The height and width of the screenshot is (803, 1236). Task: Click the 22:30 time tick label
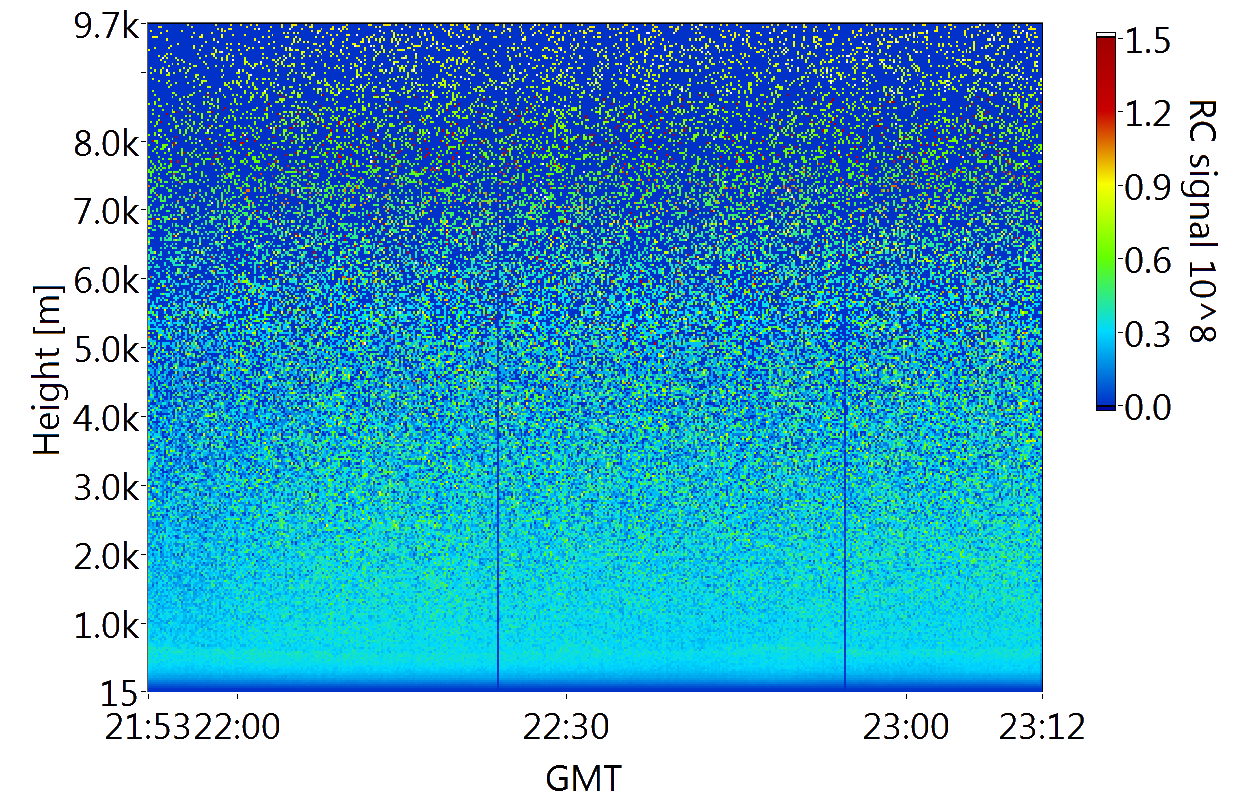click(x=567, y=728)
